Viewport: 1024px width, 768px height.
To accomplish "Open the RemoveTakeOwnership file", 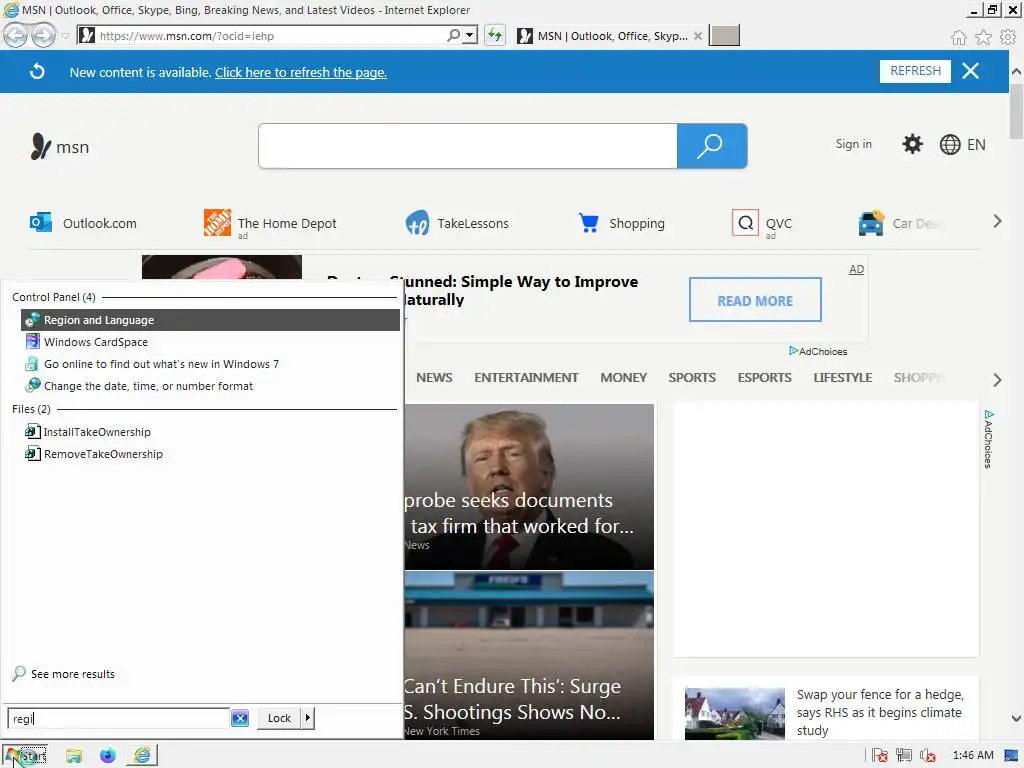I will coord(210,454).
